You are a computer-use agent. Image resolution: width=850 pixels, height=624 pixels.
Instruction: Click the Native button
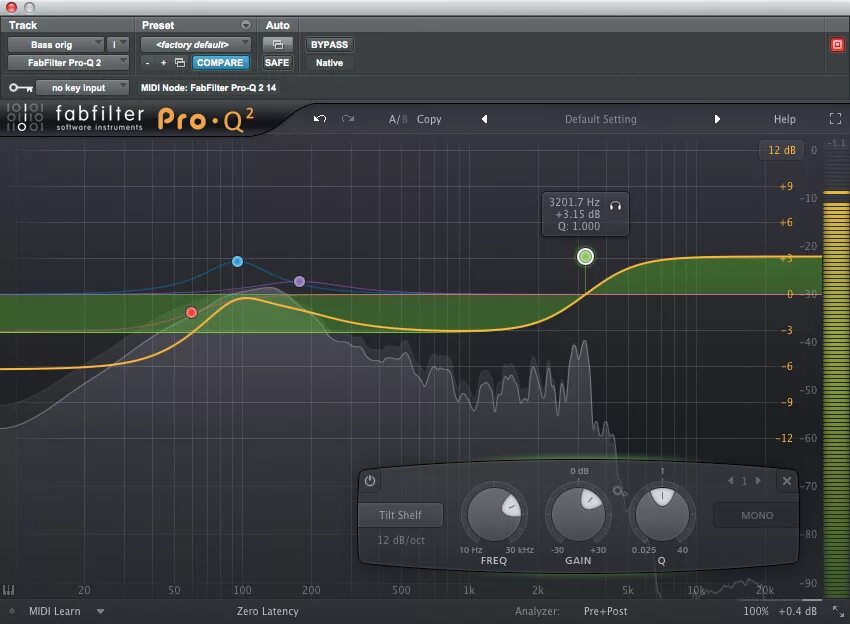click(x=329, y=62)
